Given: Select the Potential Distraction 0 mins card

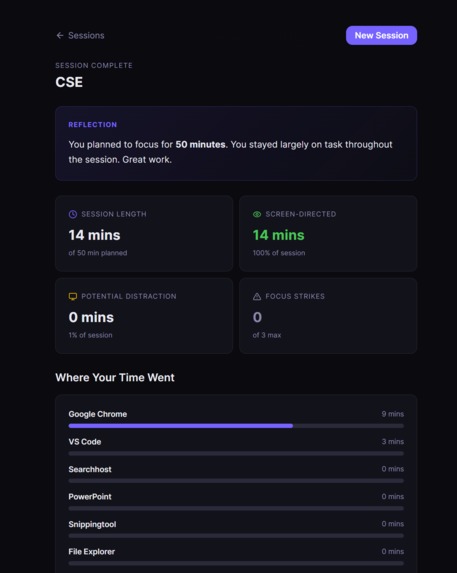Looking at the screenshot, I should point(144,316).
